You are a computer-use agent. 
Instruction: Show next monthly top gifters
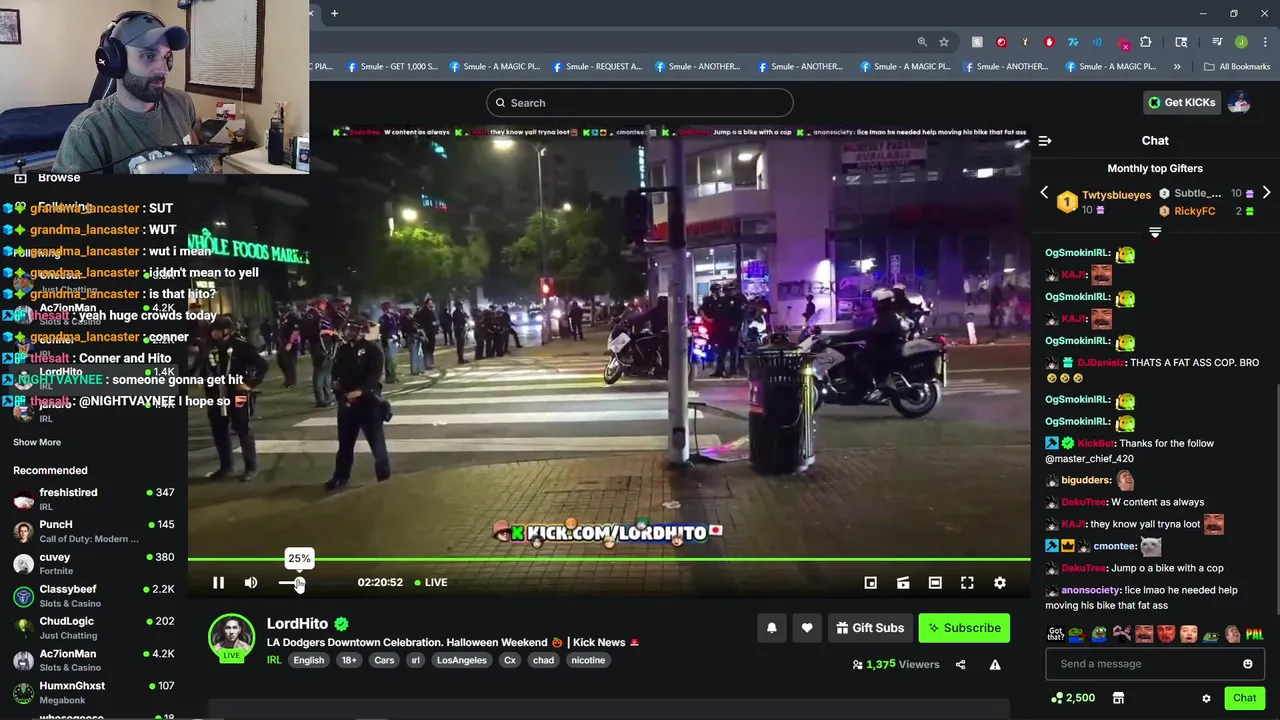pyautogui.click(x=1266, y=193)
